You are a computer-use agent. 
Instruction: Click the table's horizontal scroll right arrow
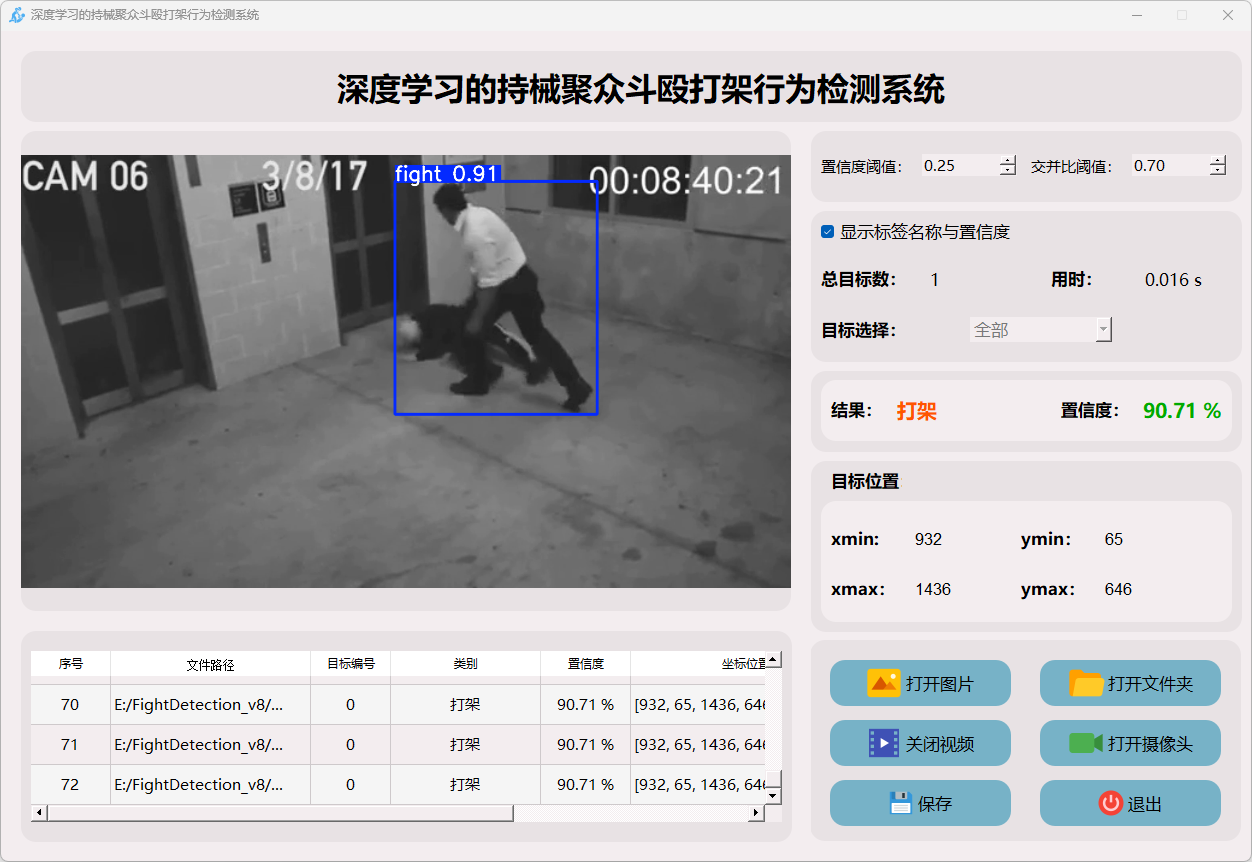pos(755,813)
